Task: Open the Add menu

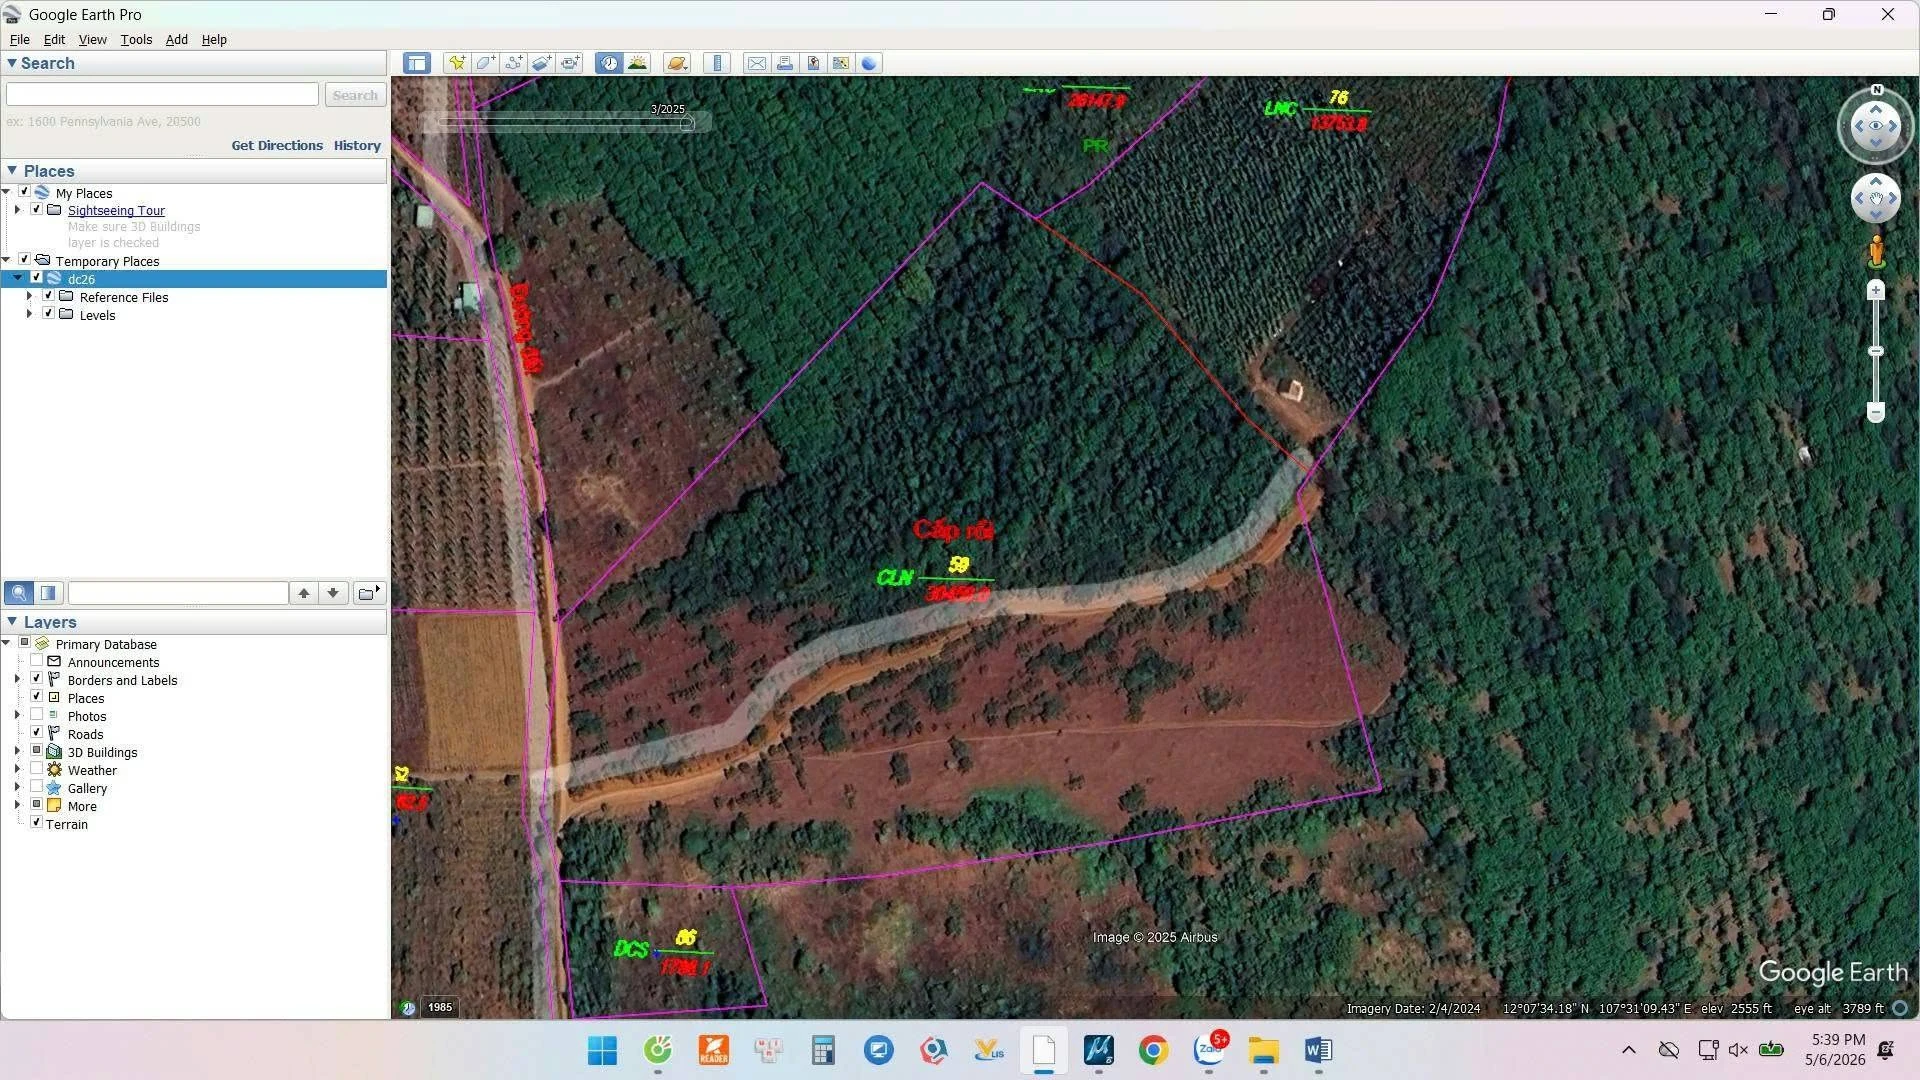Action: (x=176, y=39)
